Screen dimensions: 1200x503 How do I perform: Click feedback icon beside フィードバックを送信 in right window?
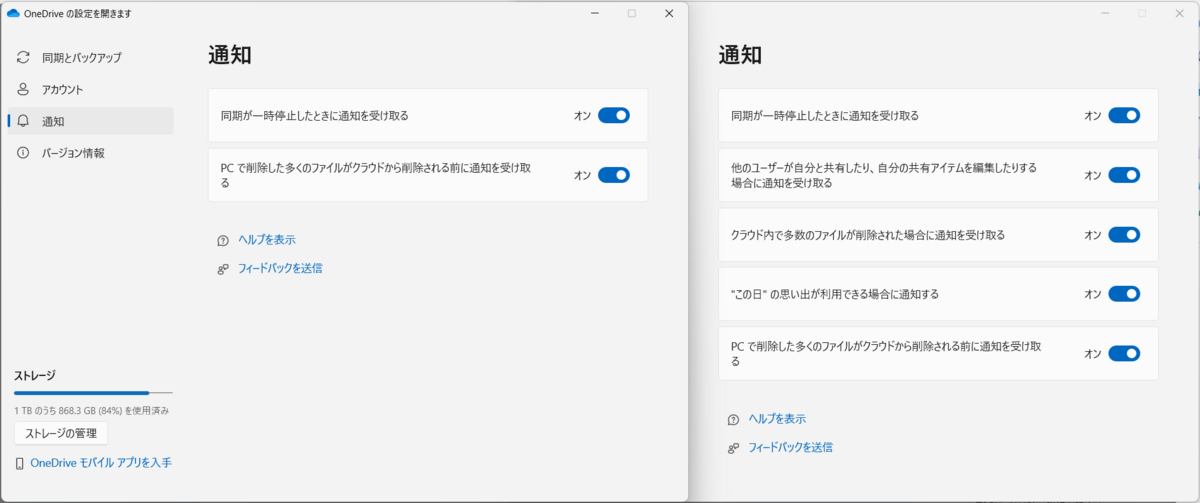click(x=733, y=448)
